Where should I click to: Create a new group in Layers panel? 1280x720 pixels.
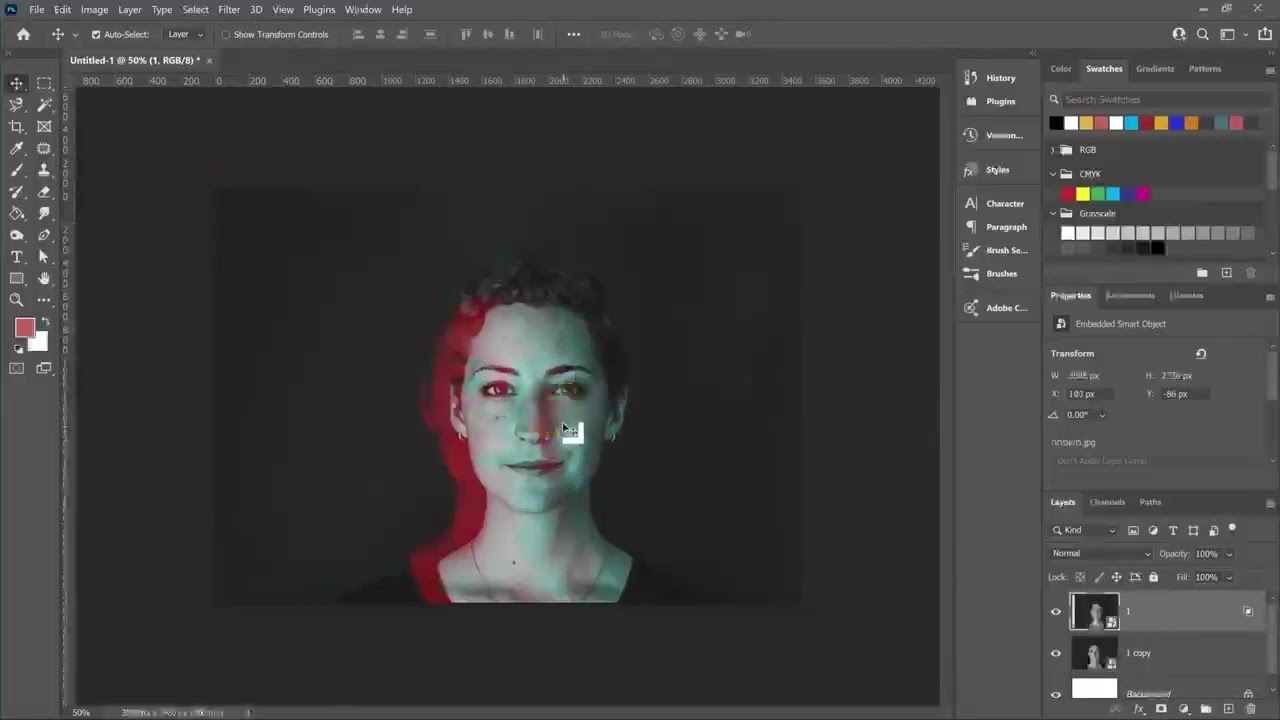1206,709
